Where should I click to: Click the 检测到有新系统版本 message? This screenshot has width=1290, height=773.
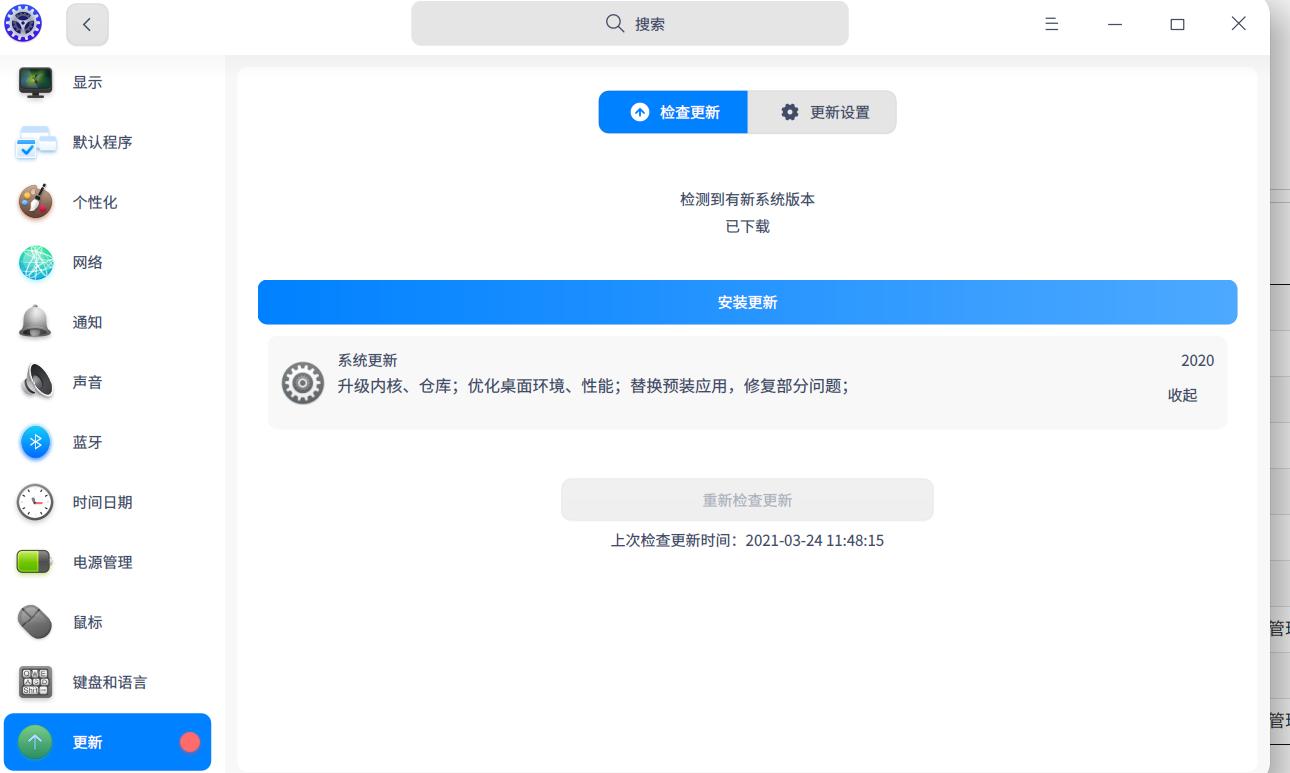pyautogui.click(x=747, y=200)
